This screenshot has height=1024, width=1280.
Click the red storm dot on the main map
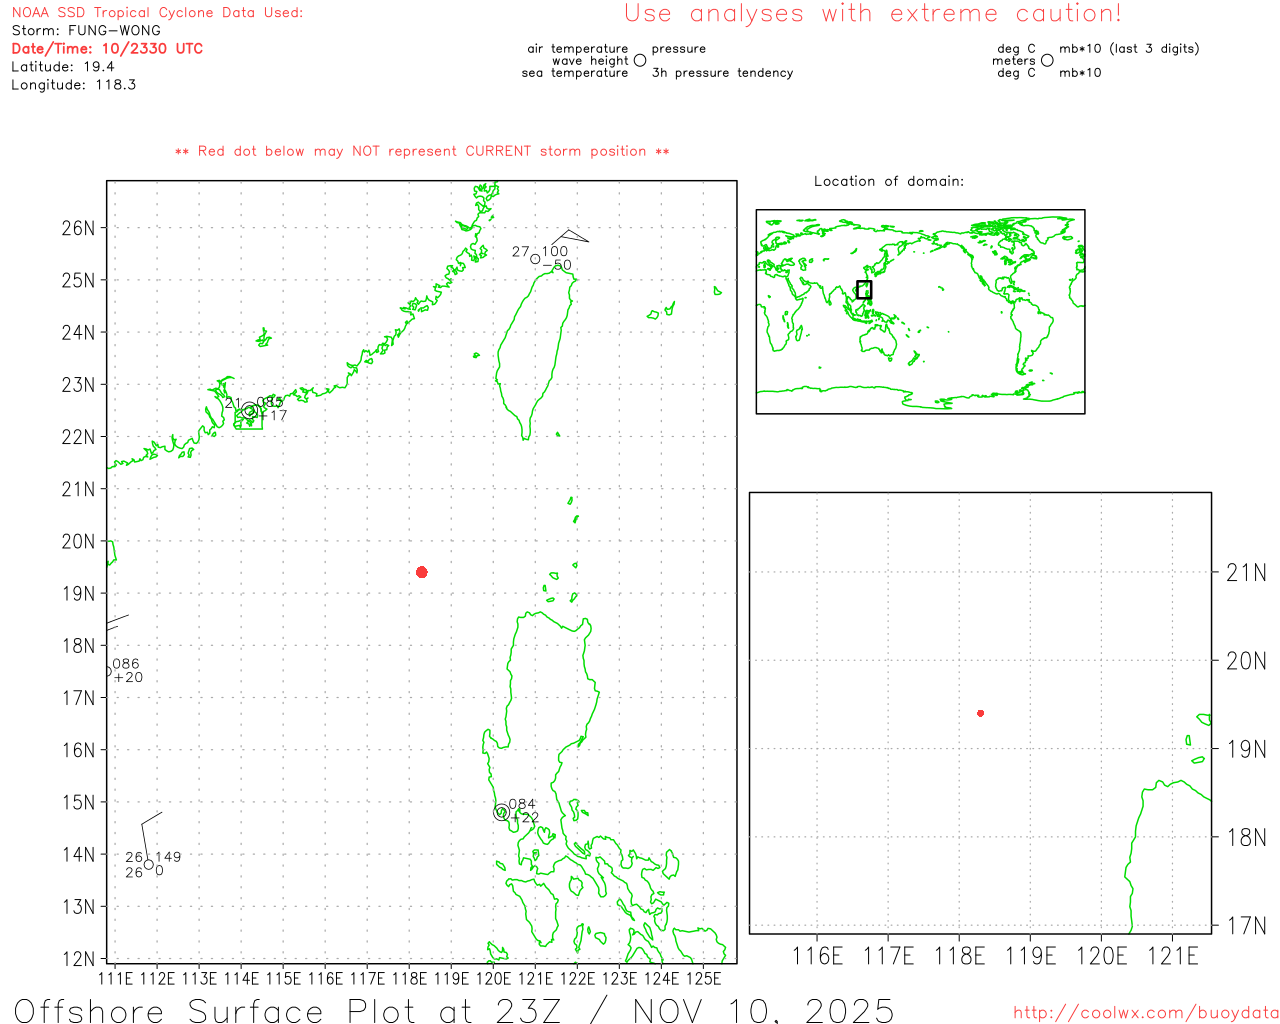point(422,572)
